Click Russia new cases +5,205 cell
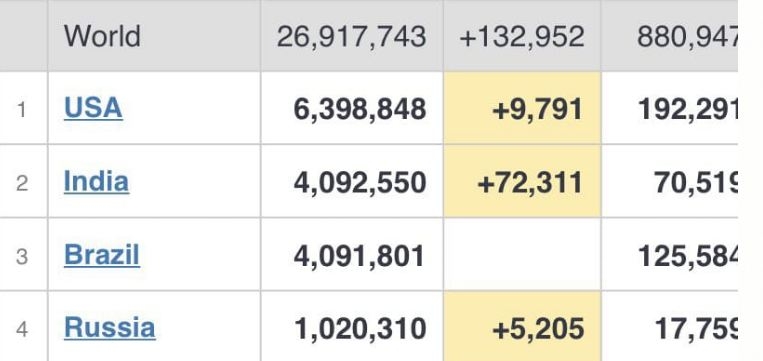 (x=522, y=326)
